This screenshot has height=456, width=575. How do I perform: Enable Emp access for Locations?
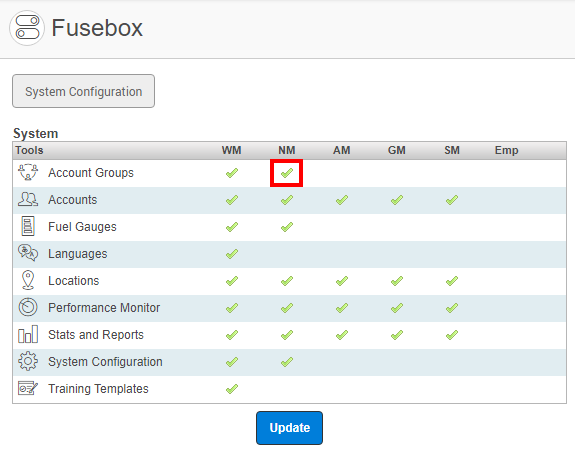tap(507, 281)
